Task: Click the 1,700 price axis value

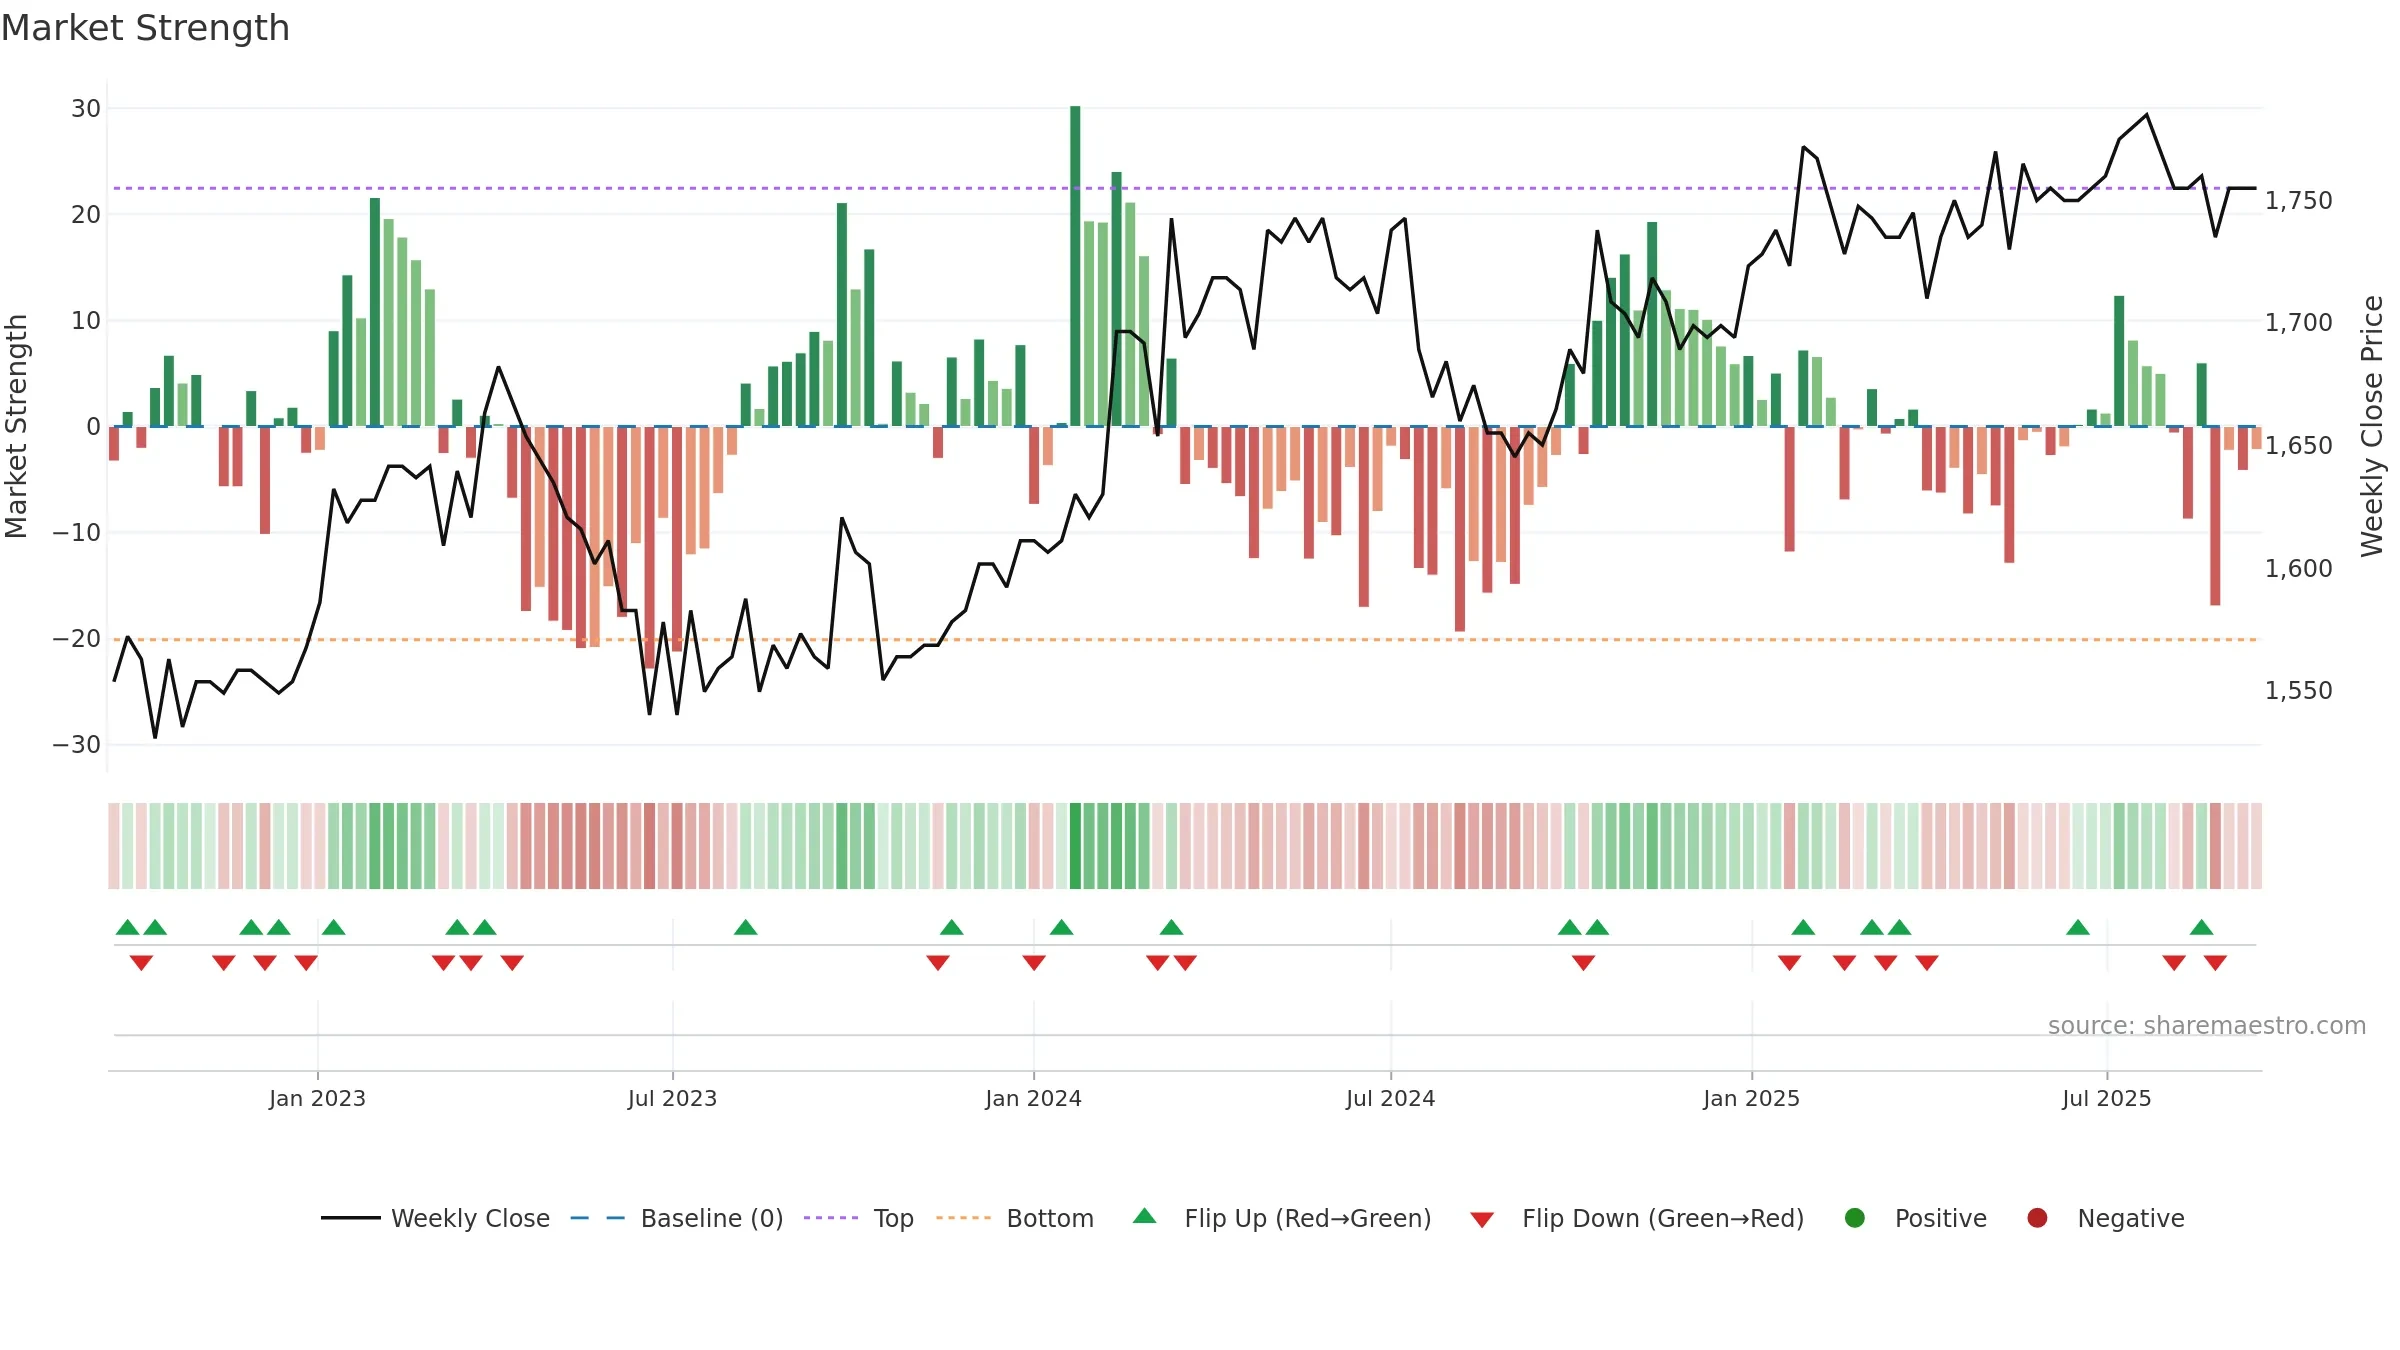Action: 2298,323
